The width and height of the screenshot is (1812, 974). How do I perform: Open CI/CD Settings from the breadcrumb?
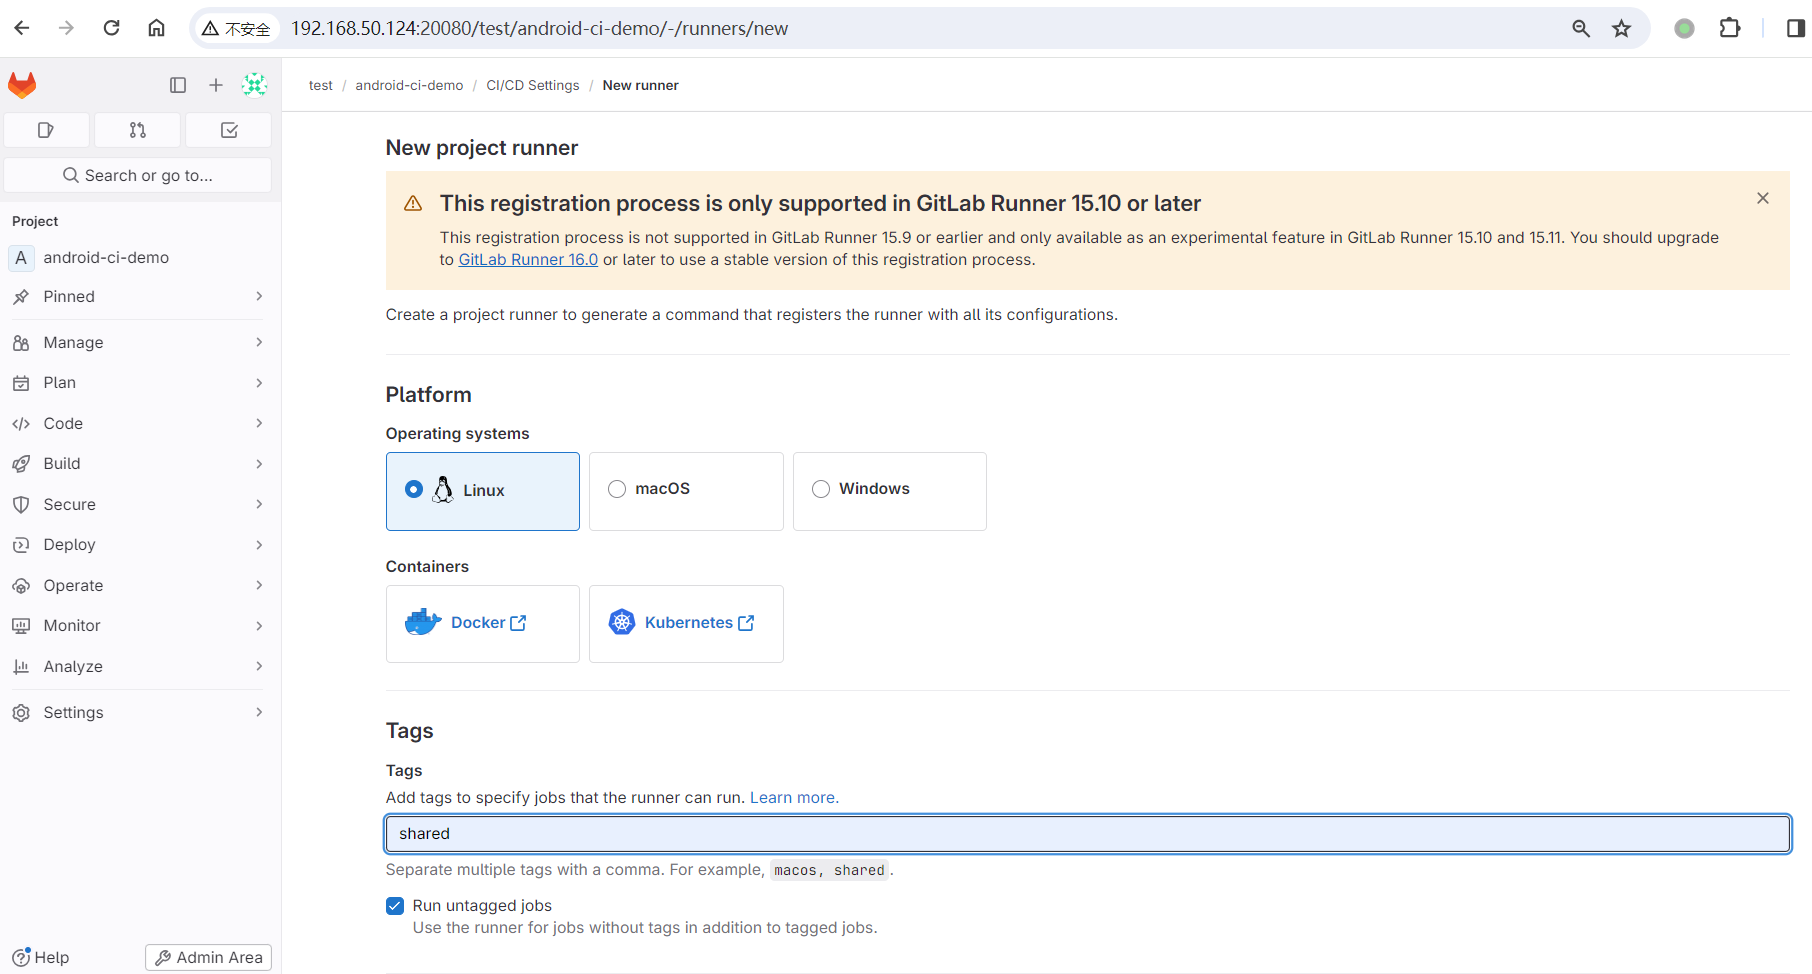[532, 85]
